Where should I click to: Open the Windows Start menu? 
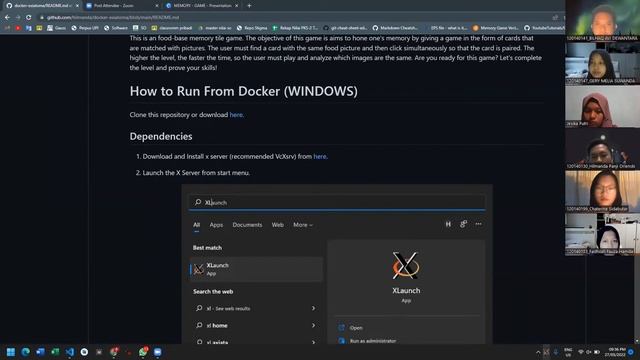(x=11, y=352)
